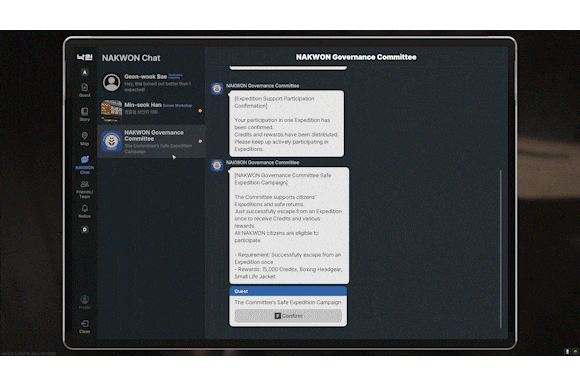
Task: Click the Confirm button on the quest card
Action: tap(288, 316)
